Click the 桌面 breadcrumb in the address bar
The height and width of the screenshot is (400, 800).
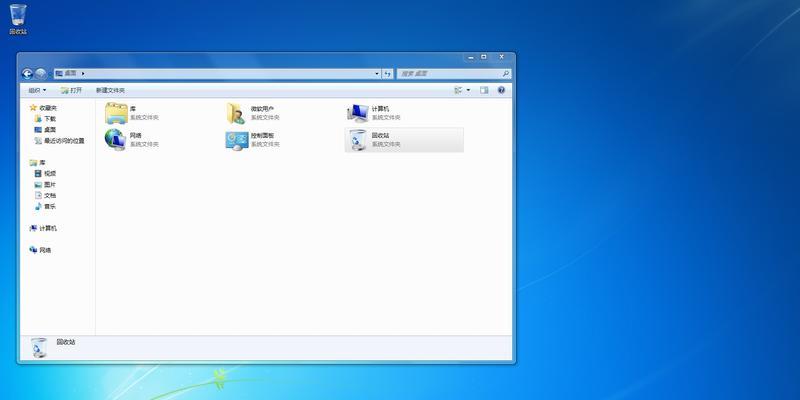[70, 73]
